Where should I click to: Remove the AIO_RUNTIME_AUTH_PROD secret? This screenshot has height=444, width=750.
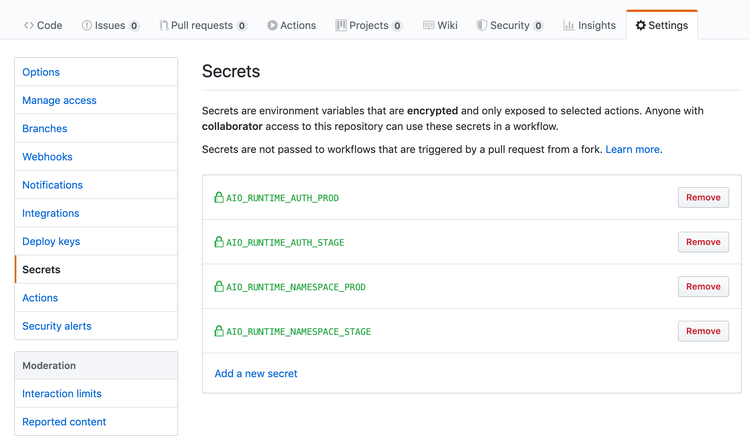click(703, 198)
